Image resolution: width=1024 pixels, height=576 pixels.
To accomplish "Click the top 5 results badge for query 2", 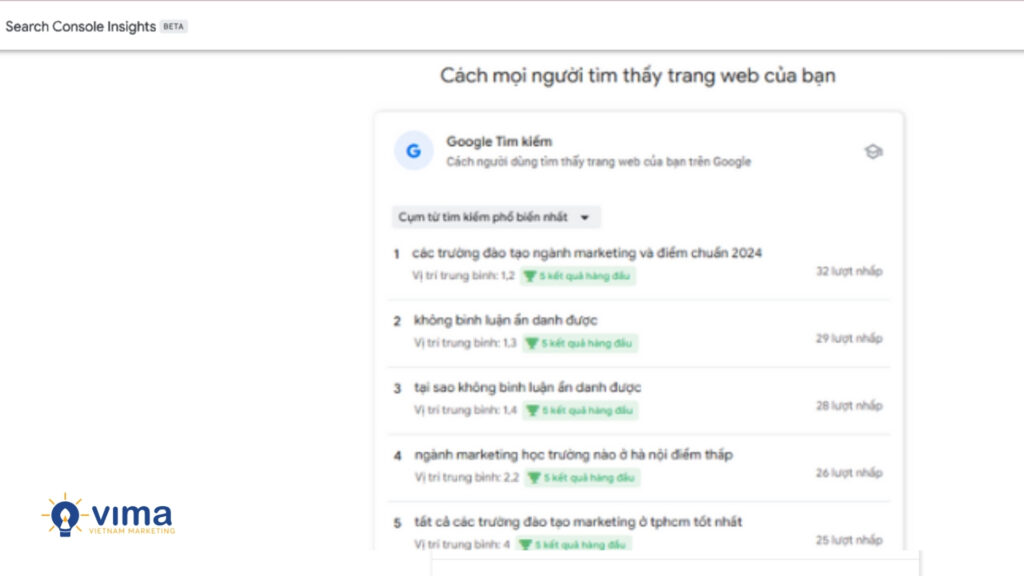I will [x=580, y=344].
